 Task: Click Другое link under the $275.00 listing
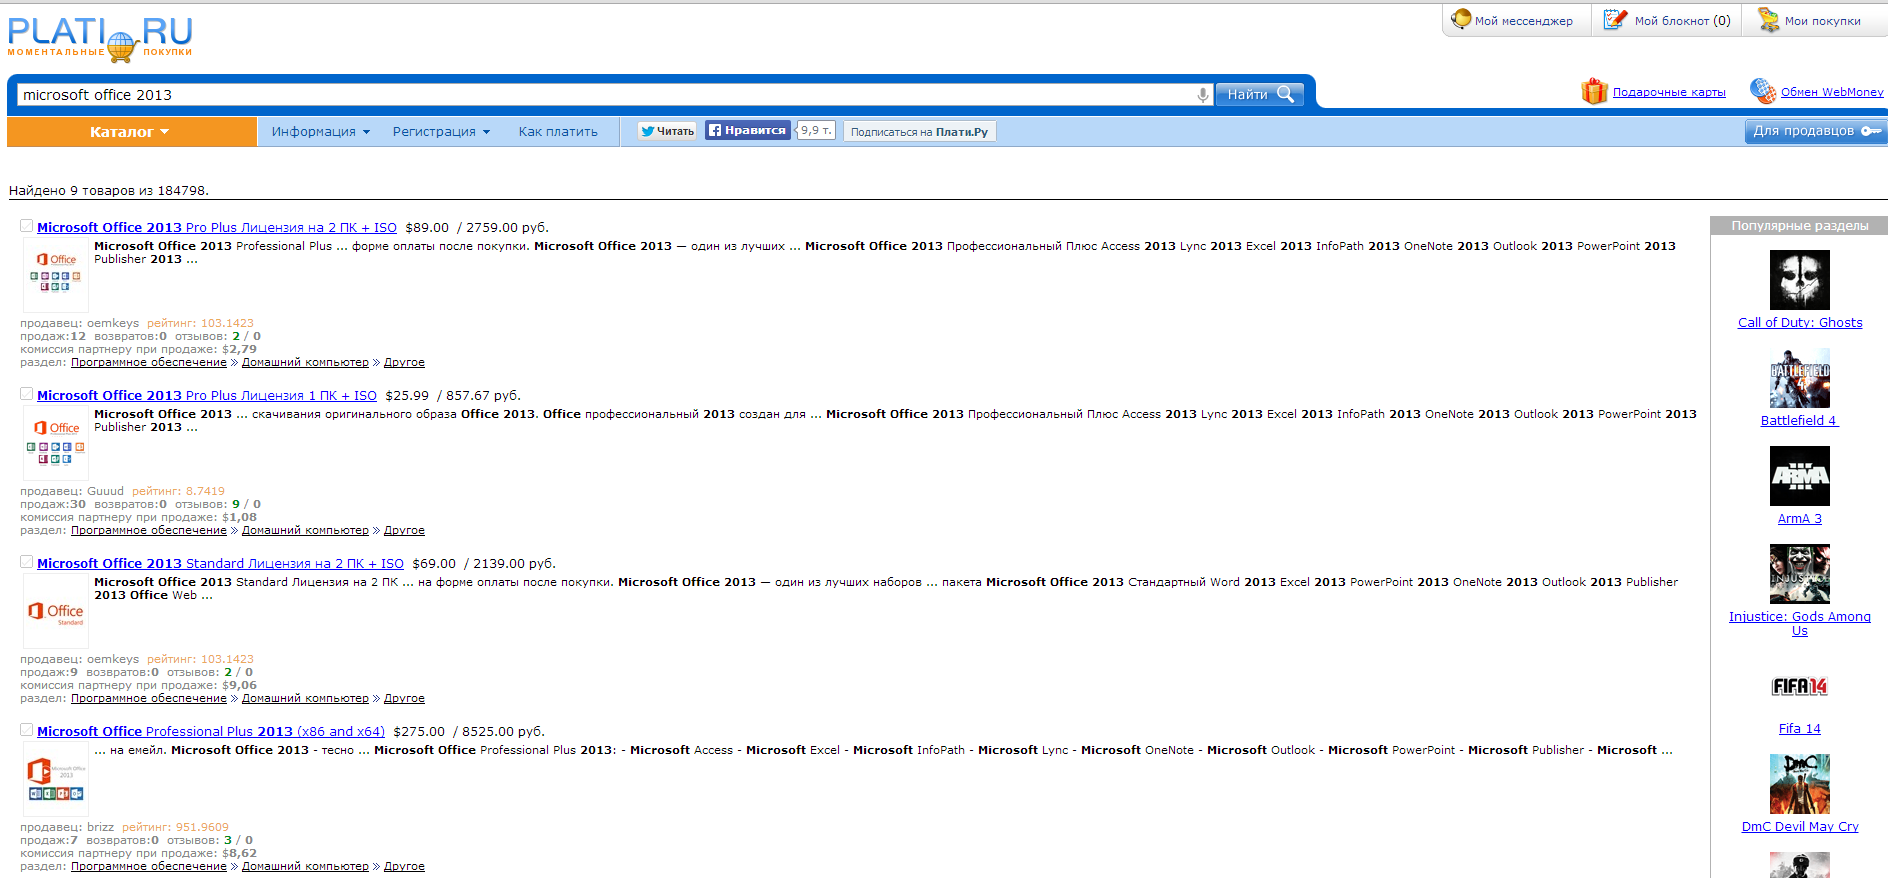click(404, 866)
